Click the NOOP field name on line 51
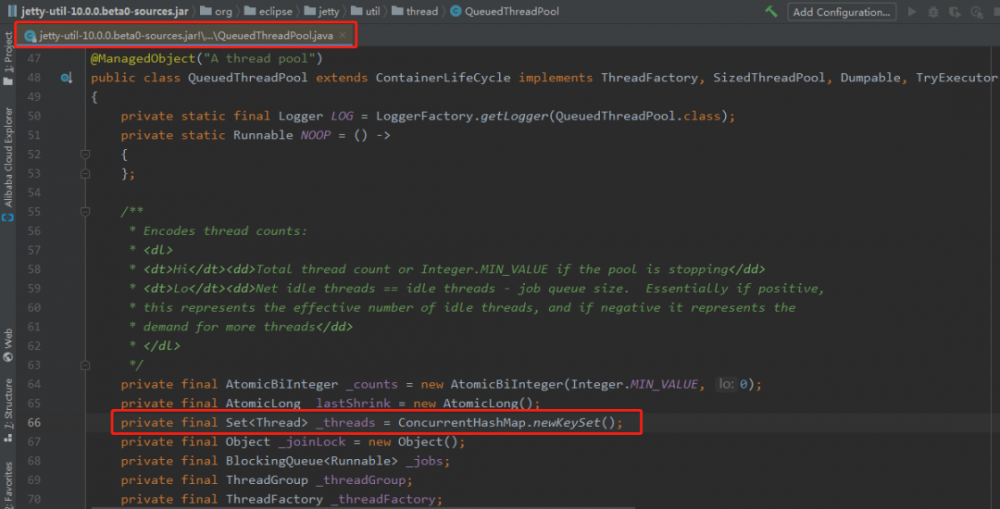 pos(315,135)
